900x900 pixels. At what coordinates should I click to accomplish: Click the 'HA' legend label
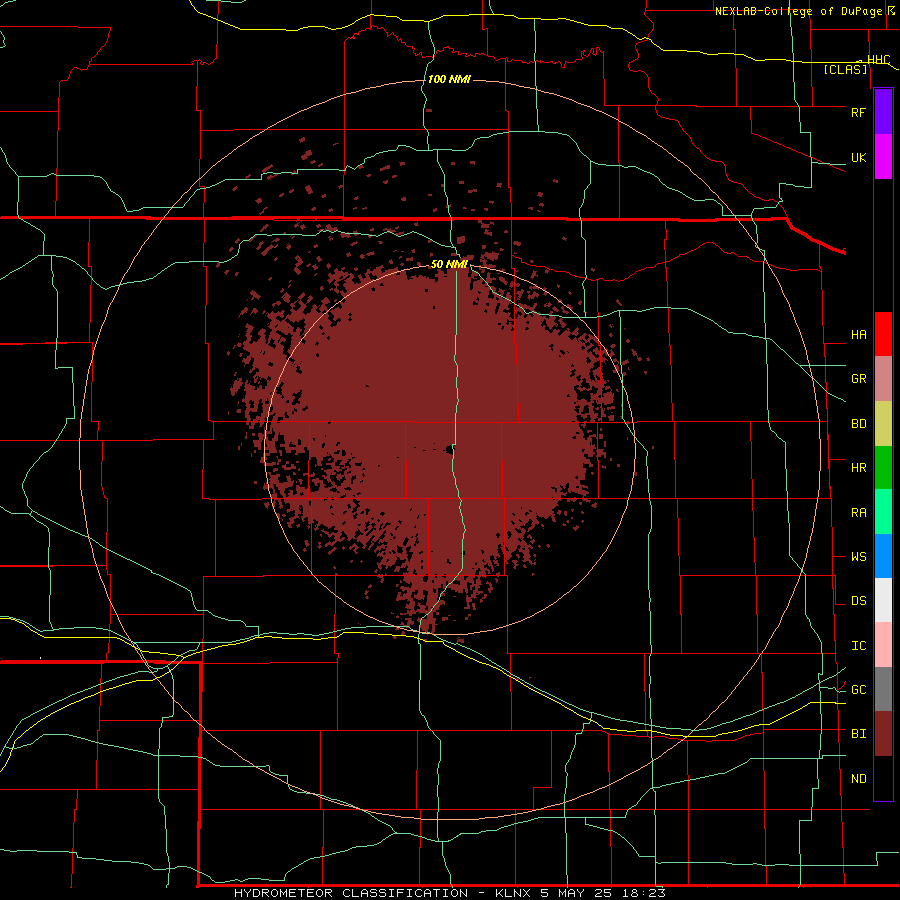pyautogui.click(x=858, y=335)
